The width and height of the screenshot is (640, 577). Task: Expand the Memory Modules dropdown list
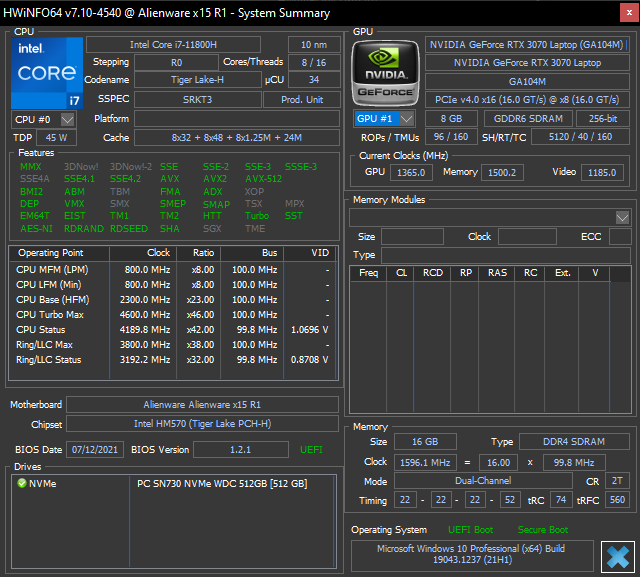tap(622, 217)
